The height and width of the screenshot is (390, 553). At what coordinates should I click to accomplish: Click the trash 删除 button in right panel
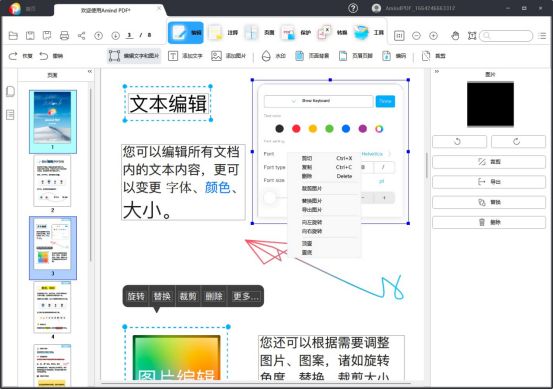click(489, 223)
